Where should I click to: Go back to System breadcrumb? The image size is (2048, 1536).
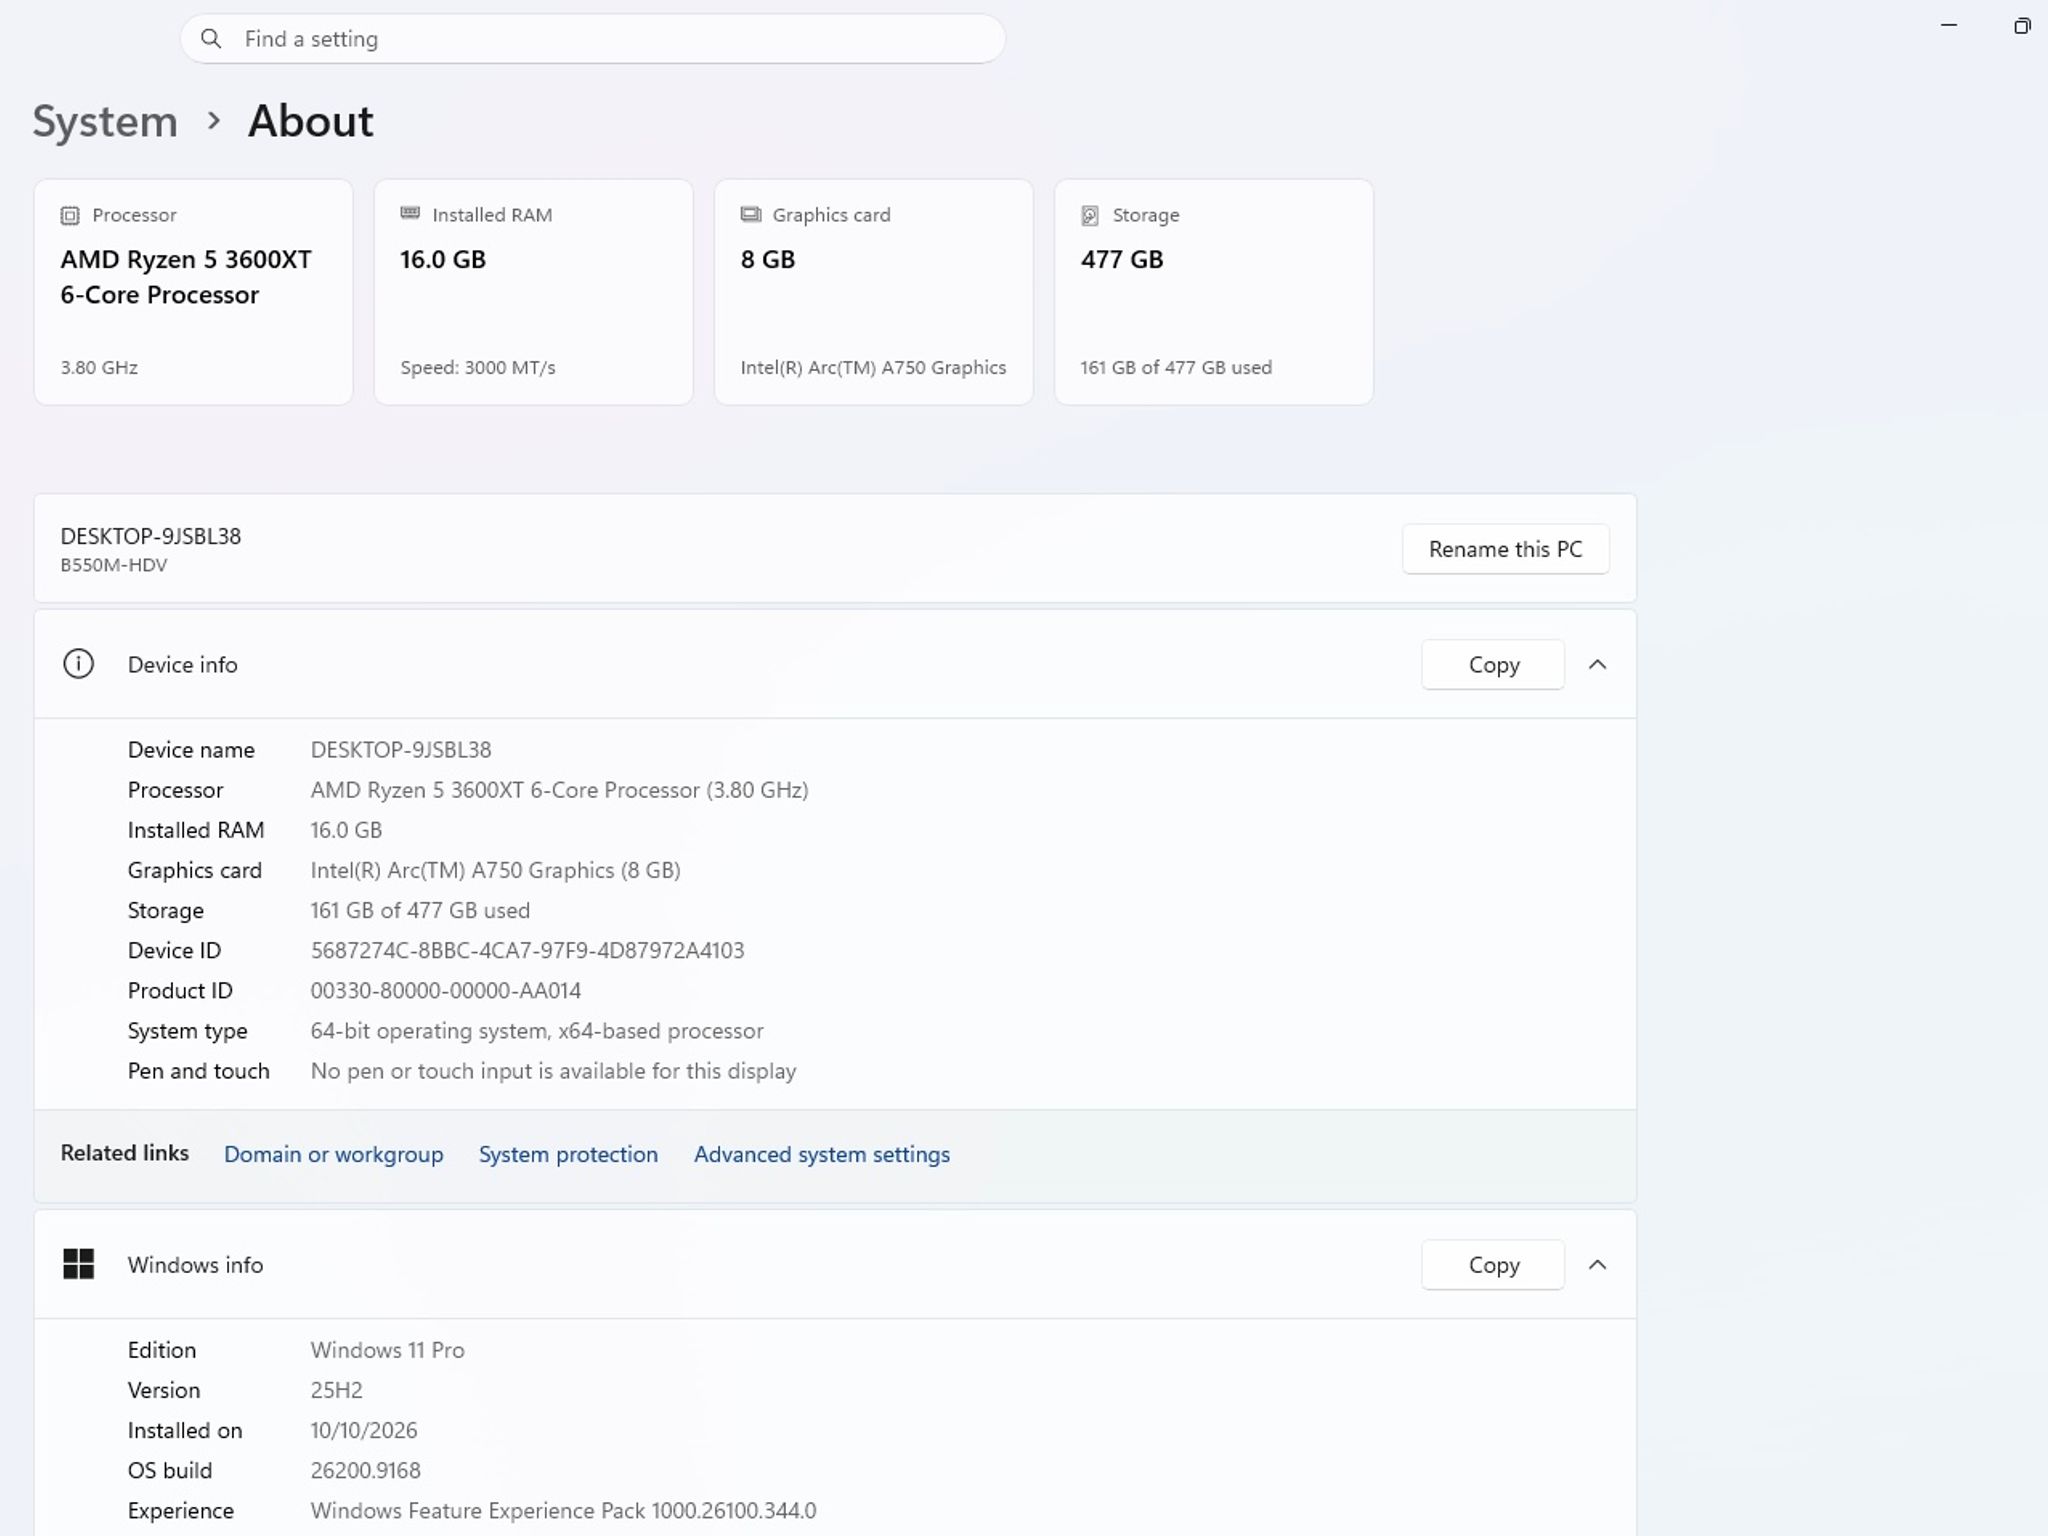coord(105,121)
